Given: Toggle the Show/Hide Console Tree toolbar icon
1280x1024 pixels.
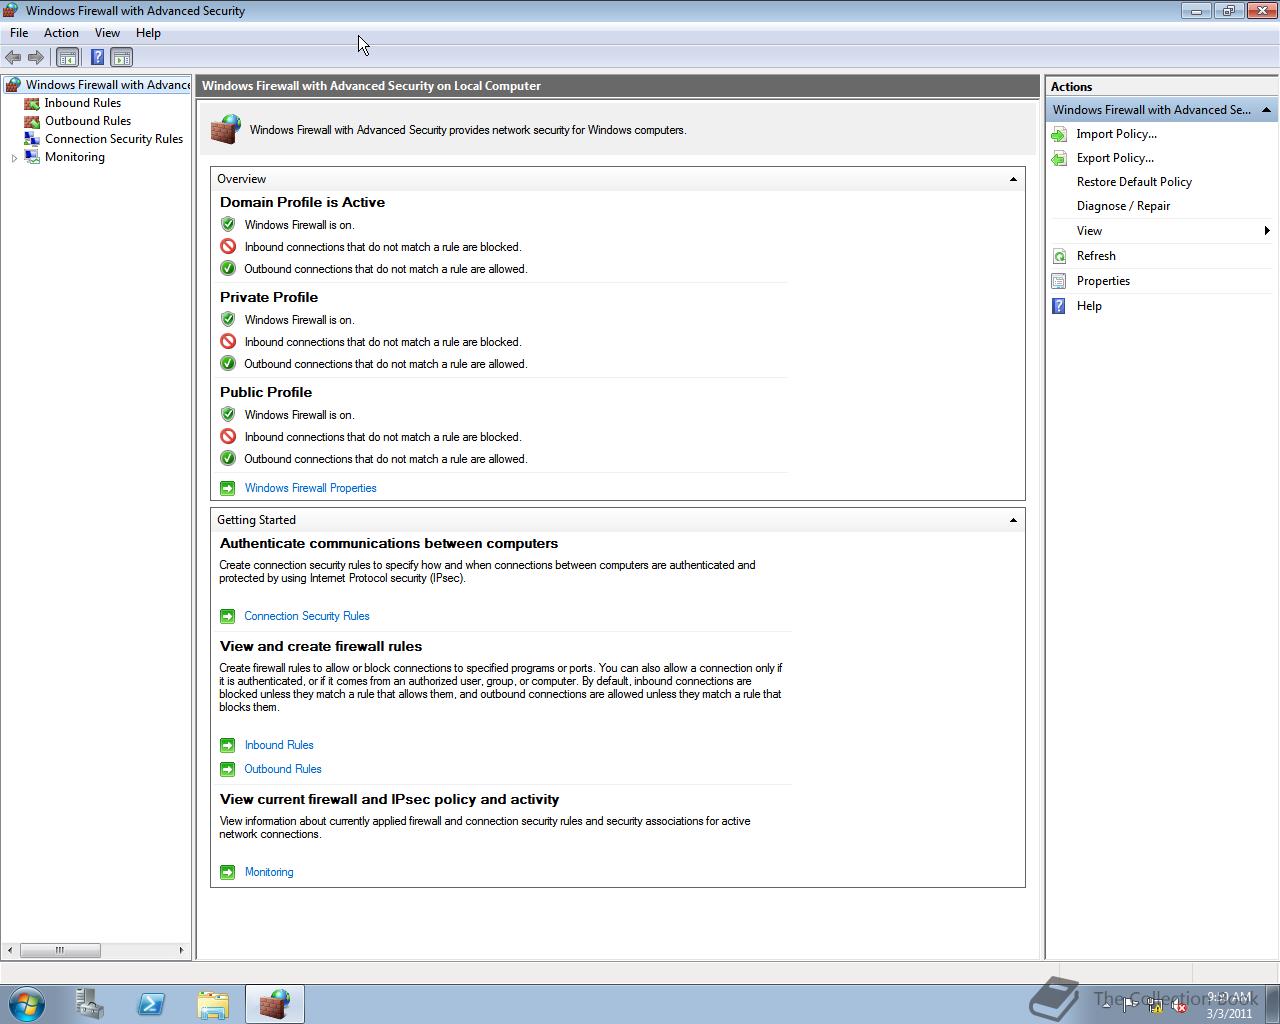Looking at the screenshot, I should coord(67,57).
